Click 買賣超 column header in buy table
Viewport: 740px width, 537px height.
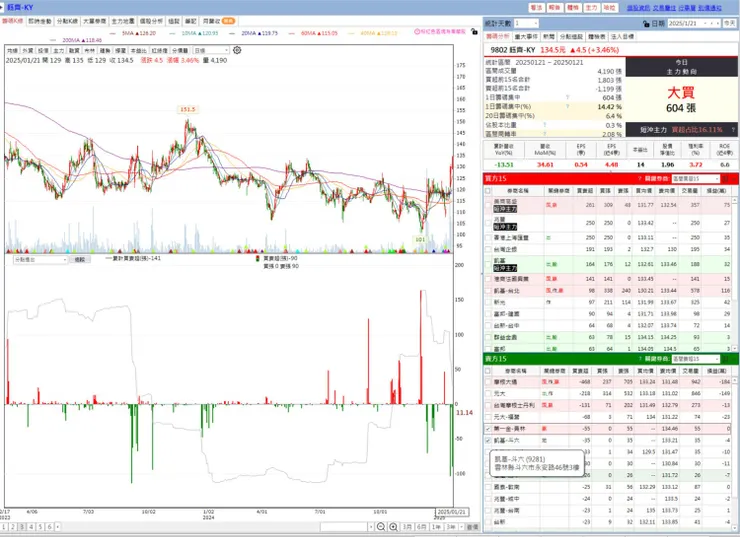(584, 191)
